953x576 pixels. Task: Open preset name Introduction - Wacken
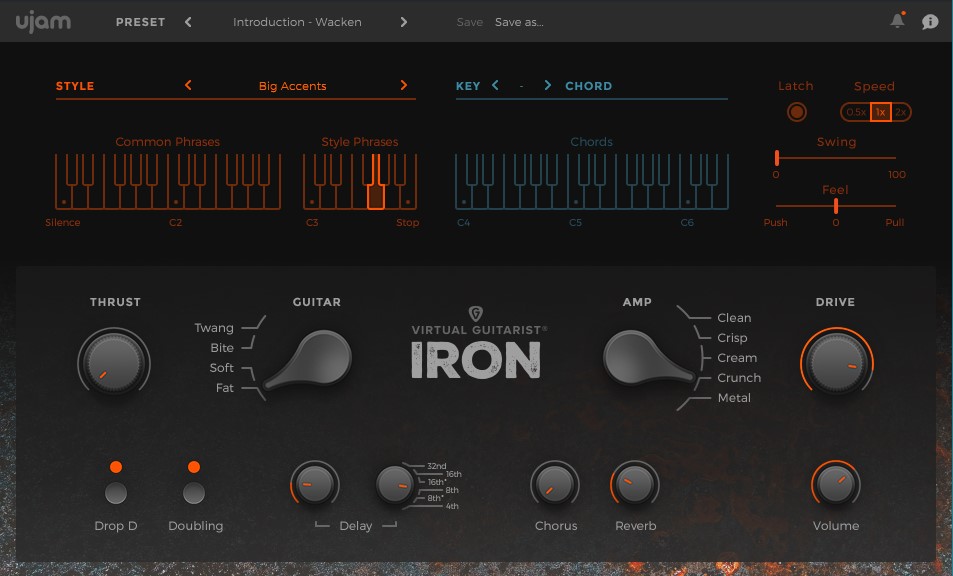tap(297, 22)
